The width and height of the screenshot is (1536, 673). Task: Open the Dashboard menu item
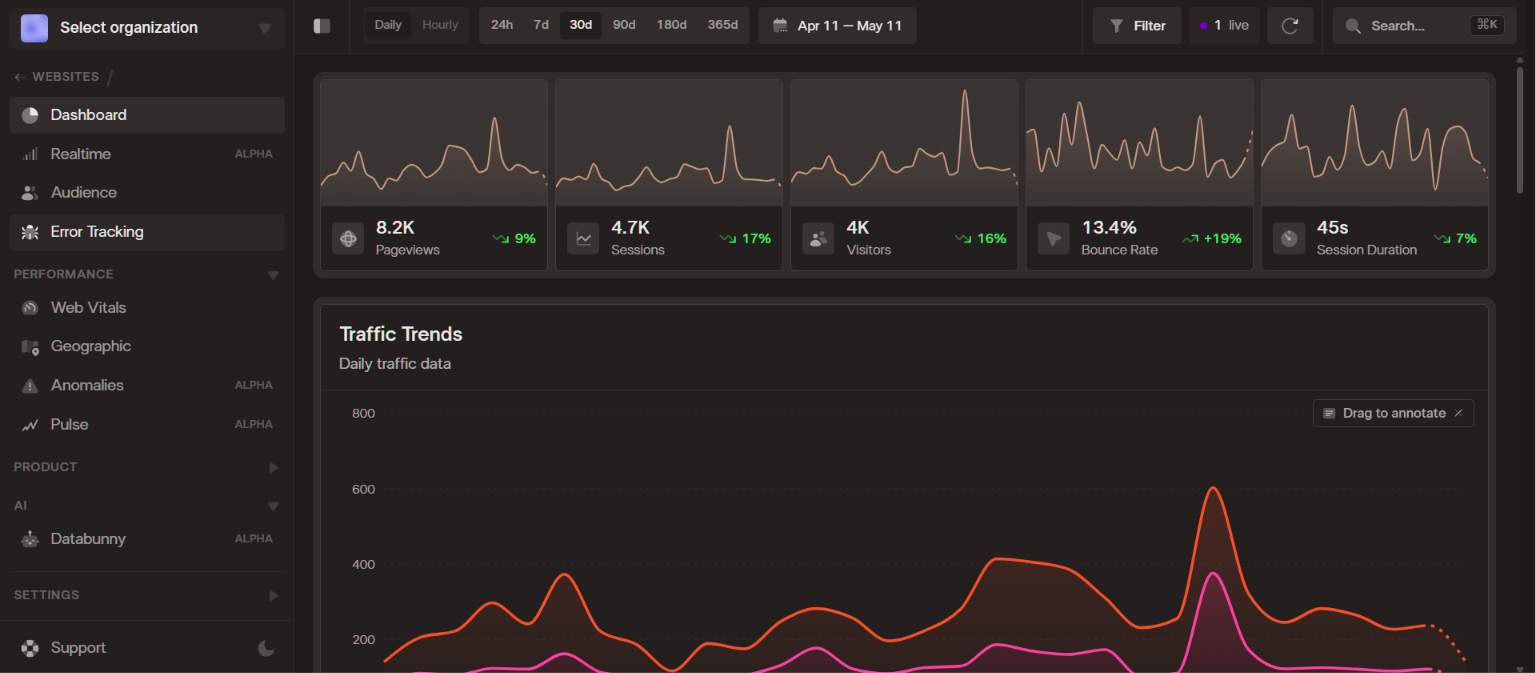tap(147, 115)
